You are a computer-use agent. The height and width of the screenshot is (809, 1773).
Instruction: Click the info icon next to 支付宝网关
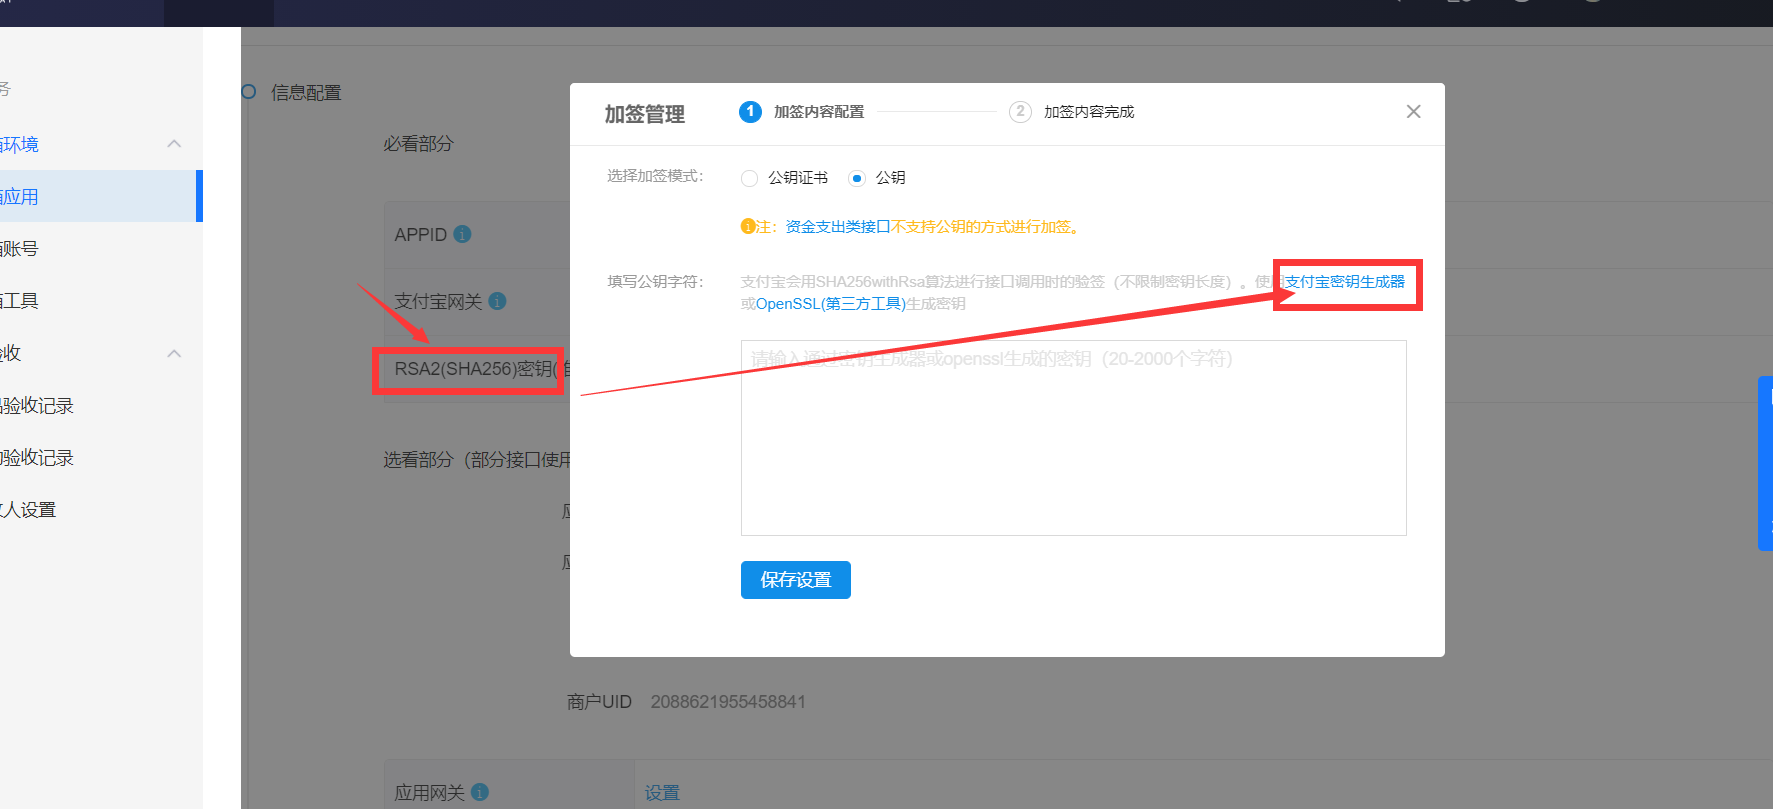[x=497, y=301]
